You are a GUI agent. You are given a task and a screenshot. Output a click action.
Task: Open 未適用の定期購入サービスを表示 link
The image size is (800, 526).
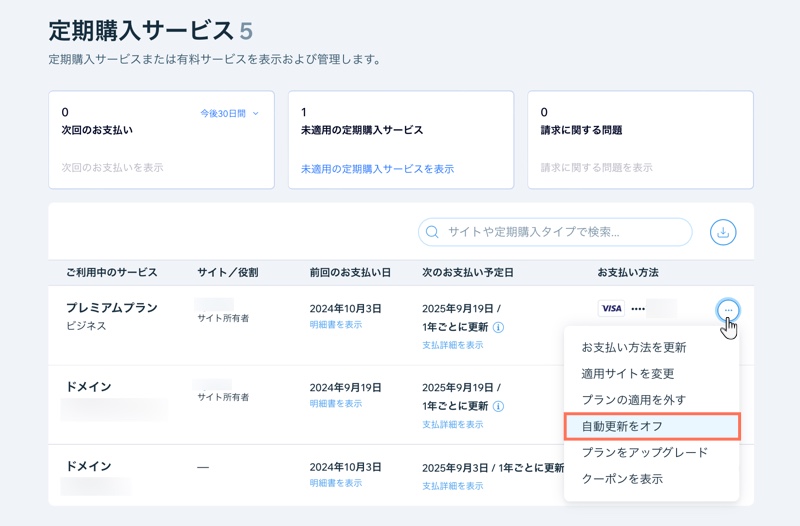[377, 169]
